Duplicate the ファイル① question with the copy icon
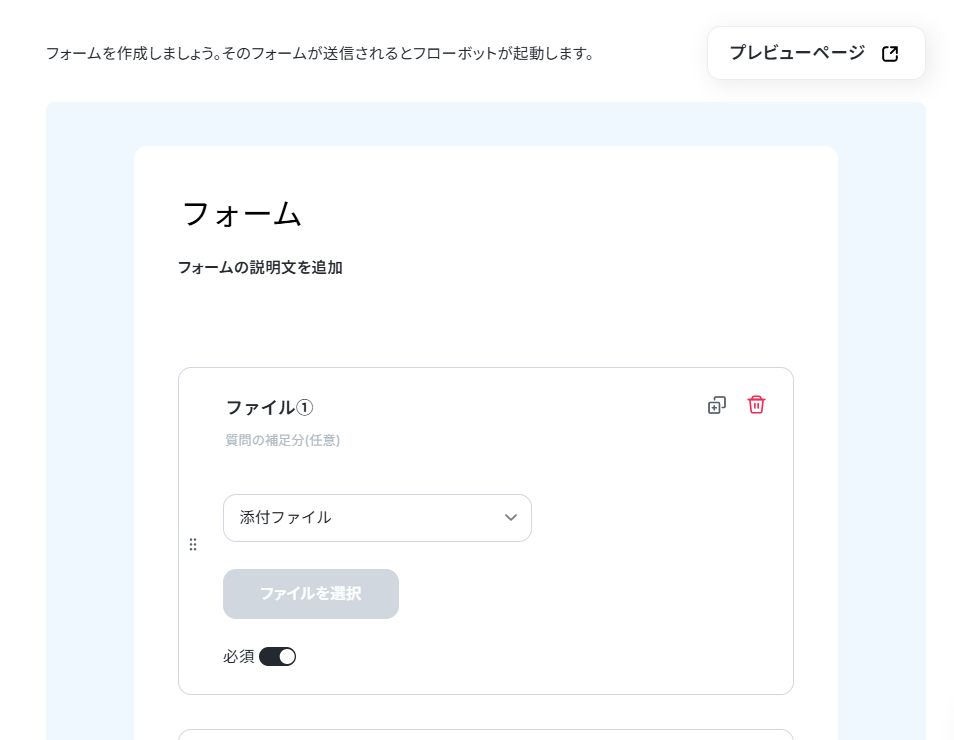The image size is (954, 740). [x=717, y=405]
